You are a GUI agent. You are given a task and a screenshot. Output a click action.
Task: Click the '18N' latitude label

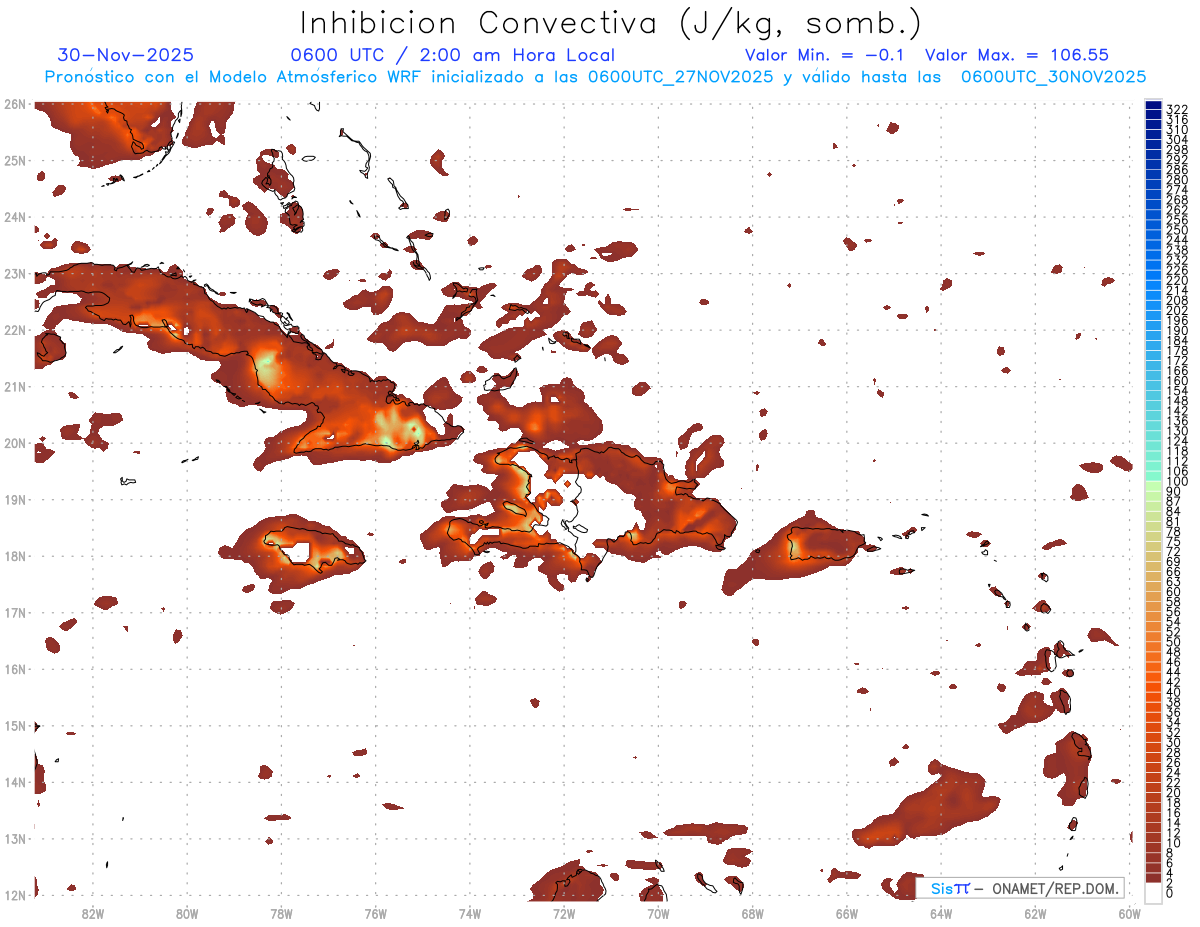[14, 556]
